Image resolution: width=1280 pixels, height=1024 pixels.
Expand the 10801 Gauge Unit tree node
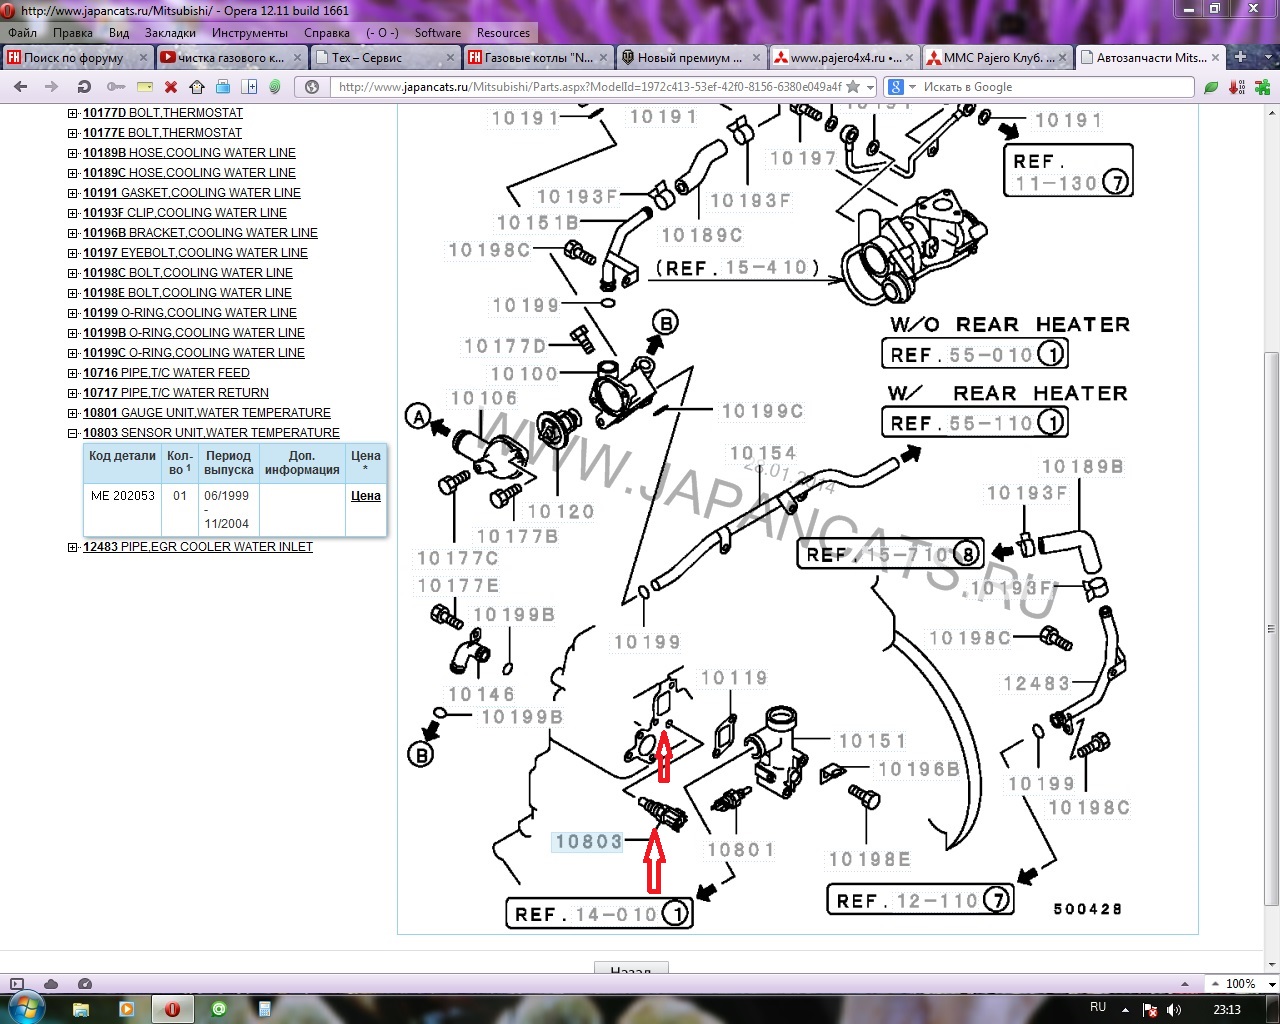[x=73, y=413]
